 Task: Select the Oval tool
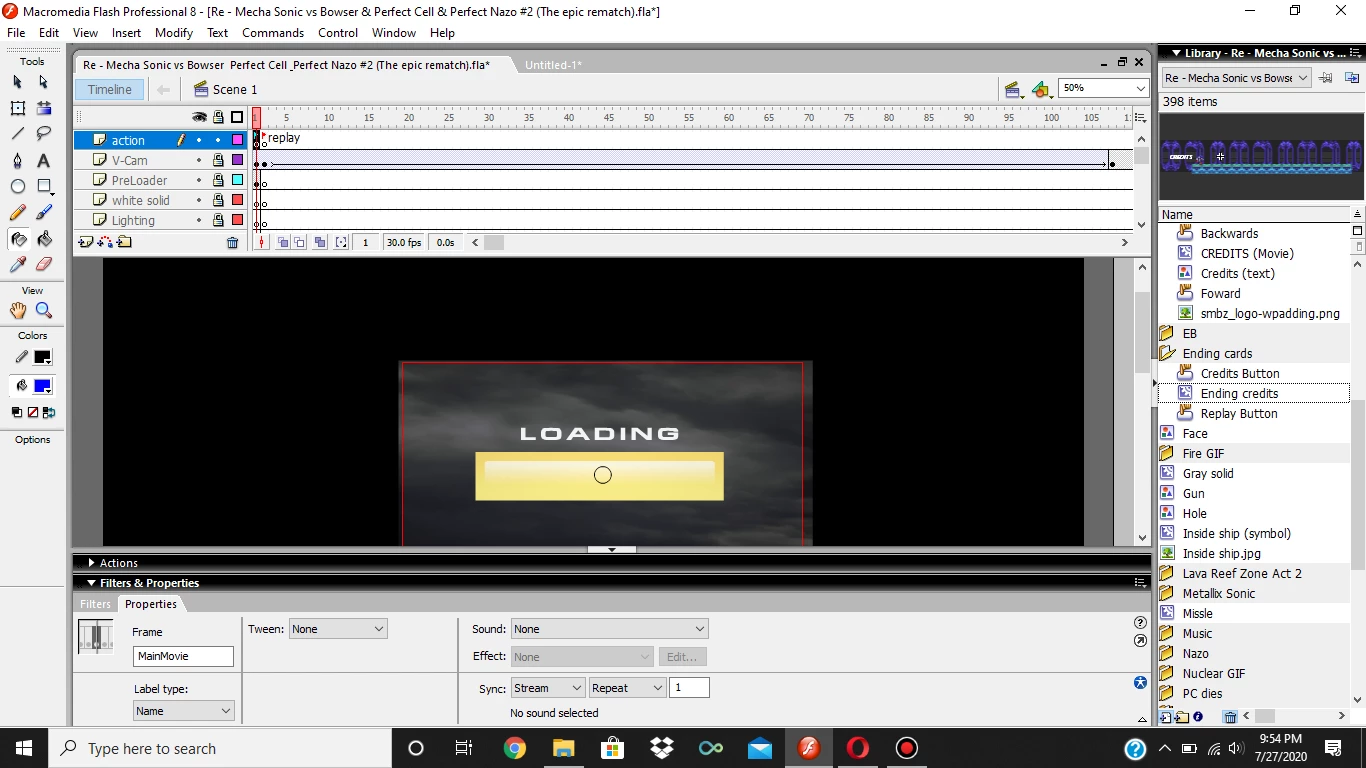[x=18, y=186]
